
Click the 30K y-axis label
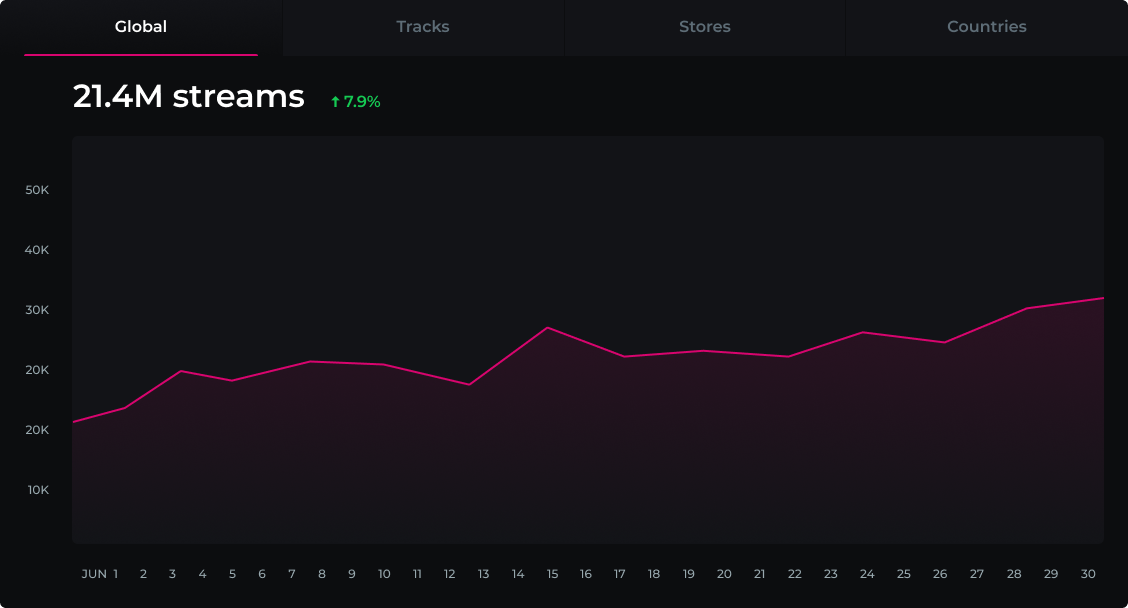pos(37,310)
